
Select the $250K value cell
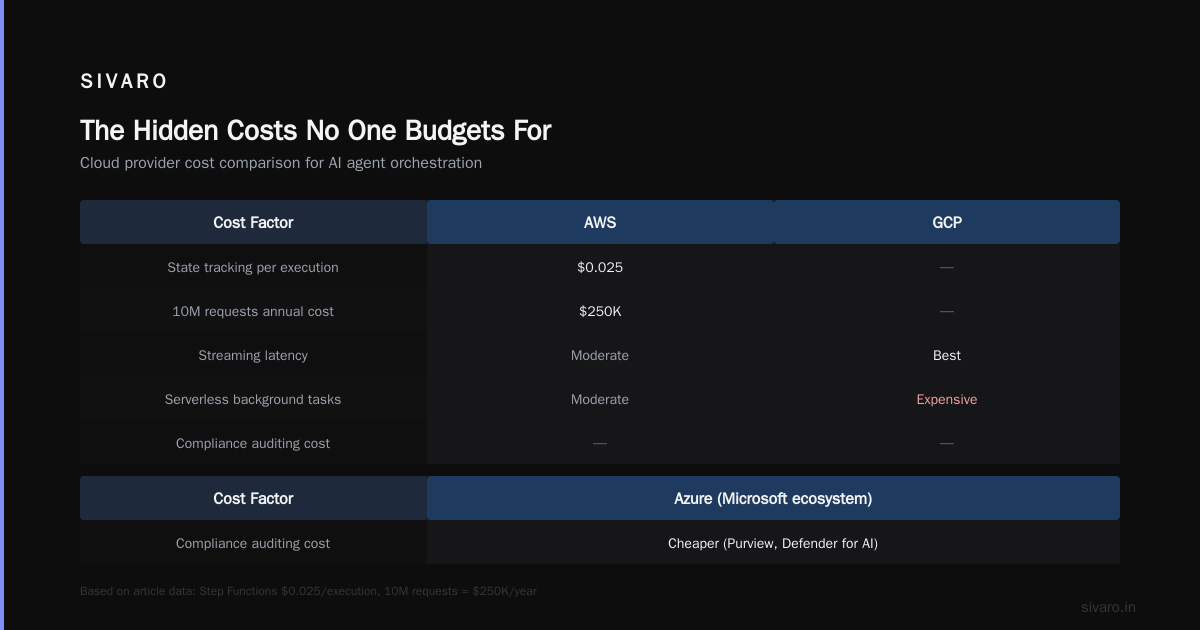(600, 311)
